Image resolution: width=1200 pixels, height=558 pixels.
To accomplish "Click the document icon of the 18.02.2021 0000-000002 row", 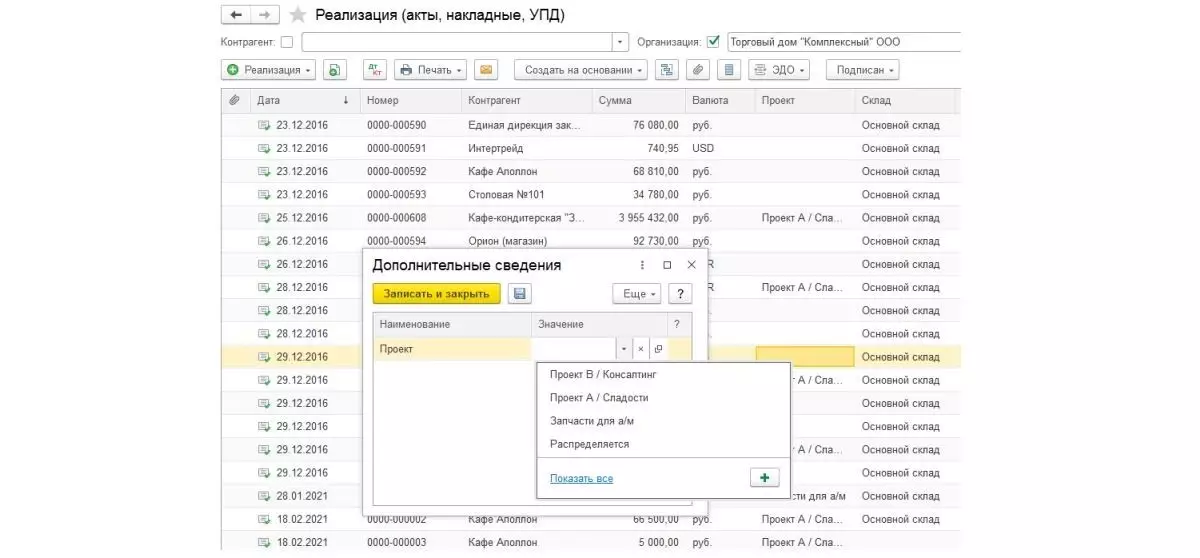I will click(264, 519).
